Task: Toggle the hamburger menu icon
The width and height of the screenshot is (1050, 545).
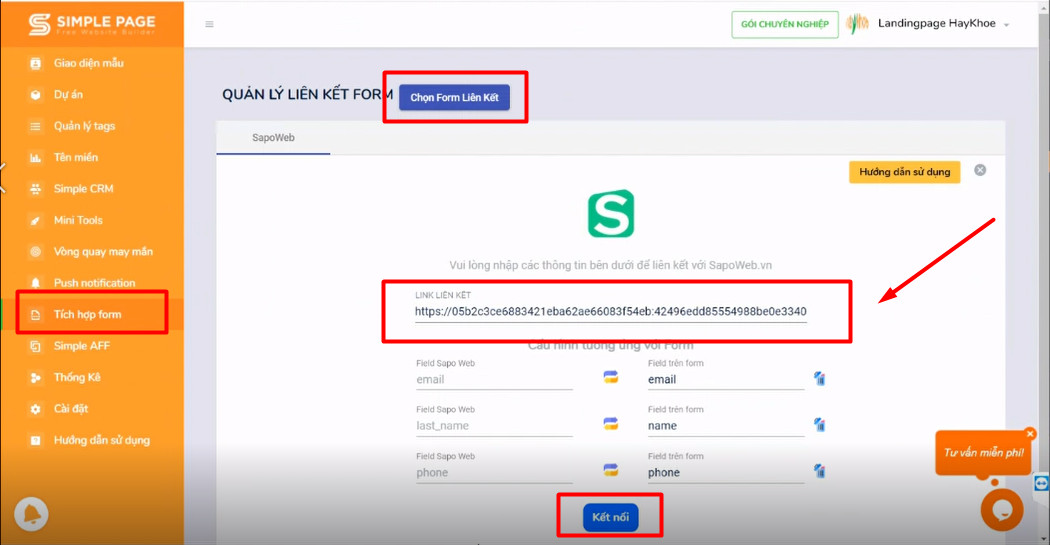Action: coord(210,24)
